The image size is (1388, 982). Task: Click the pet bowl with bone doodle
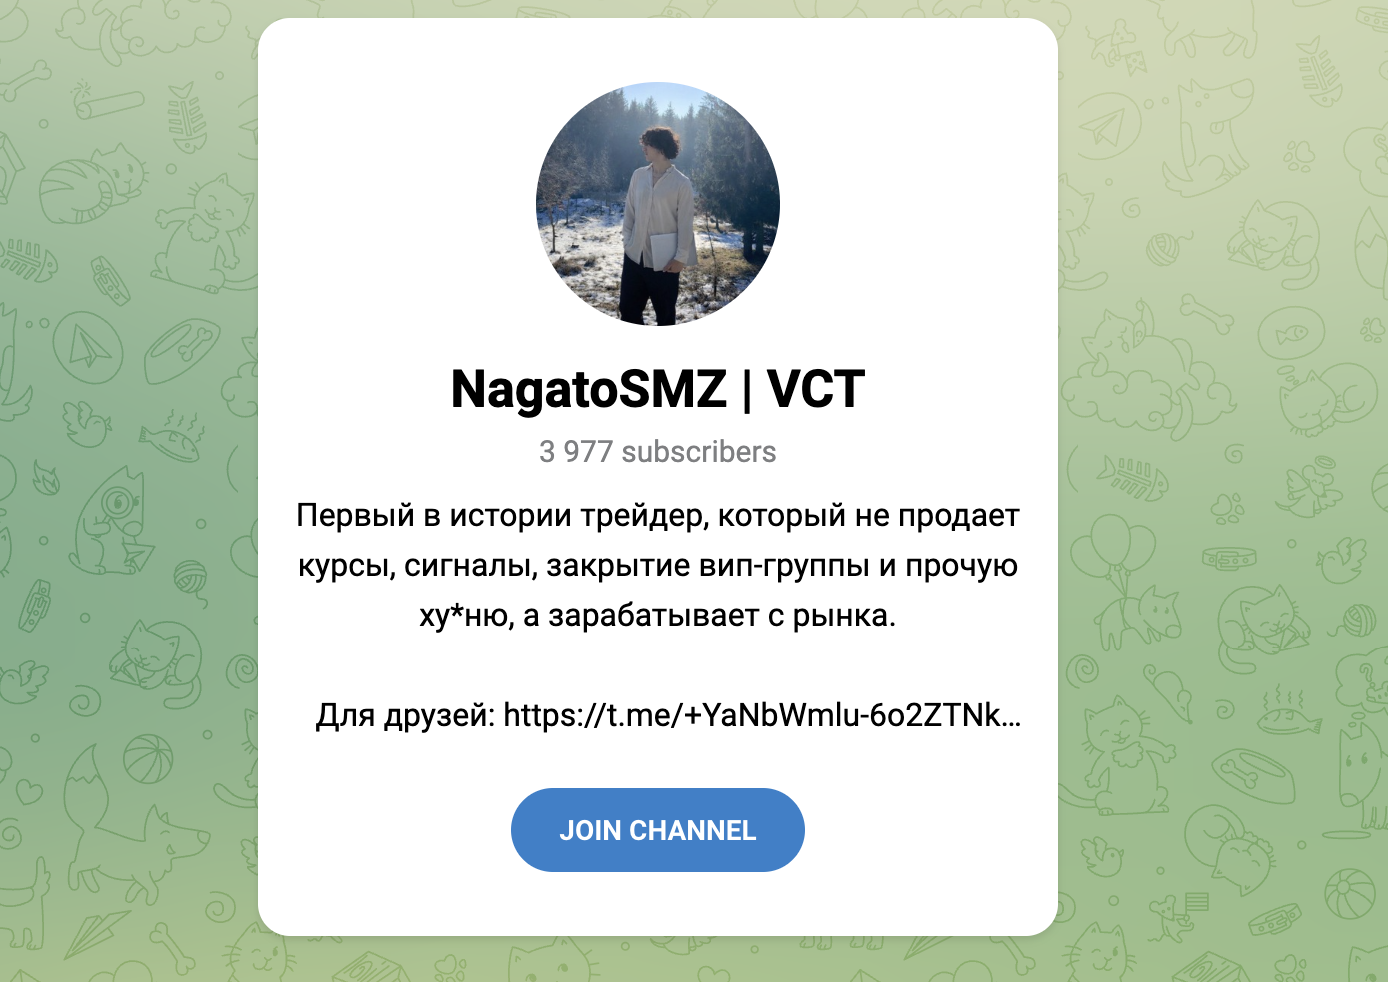point(183,350)
